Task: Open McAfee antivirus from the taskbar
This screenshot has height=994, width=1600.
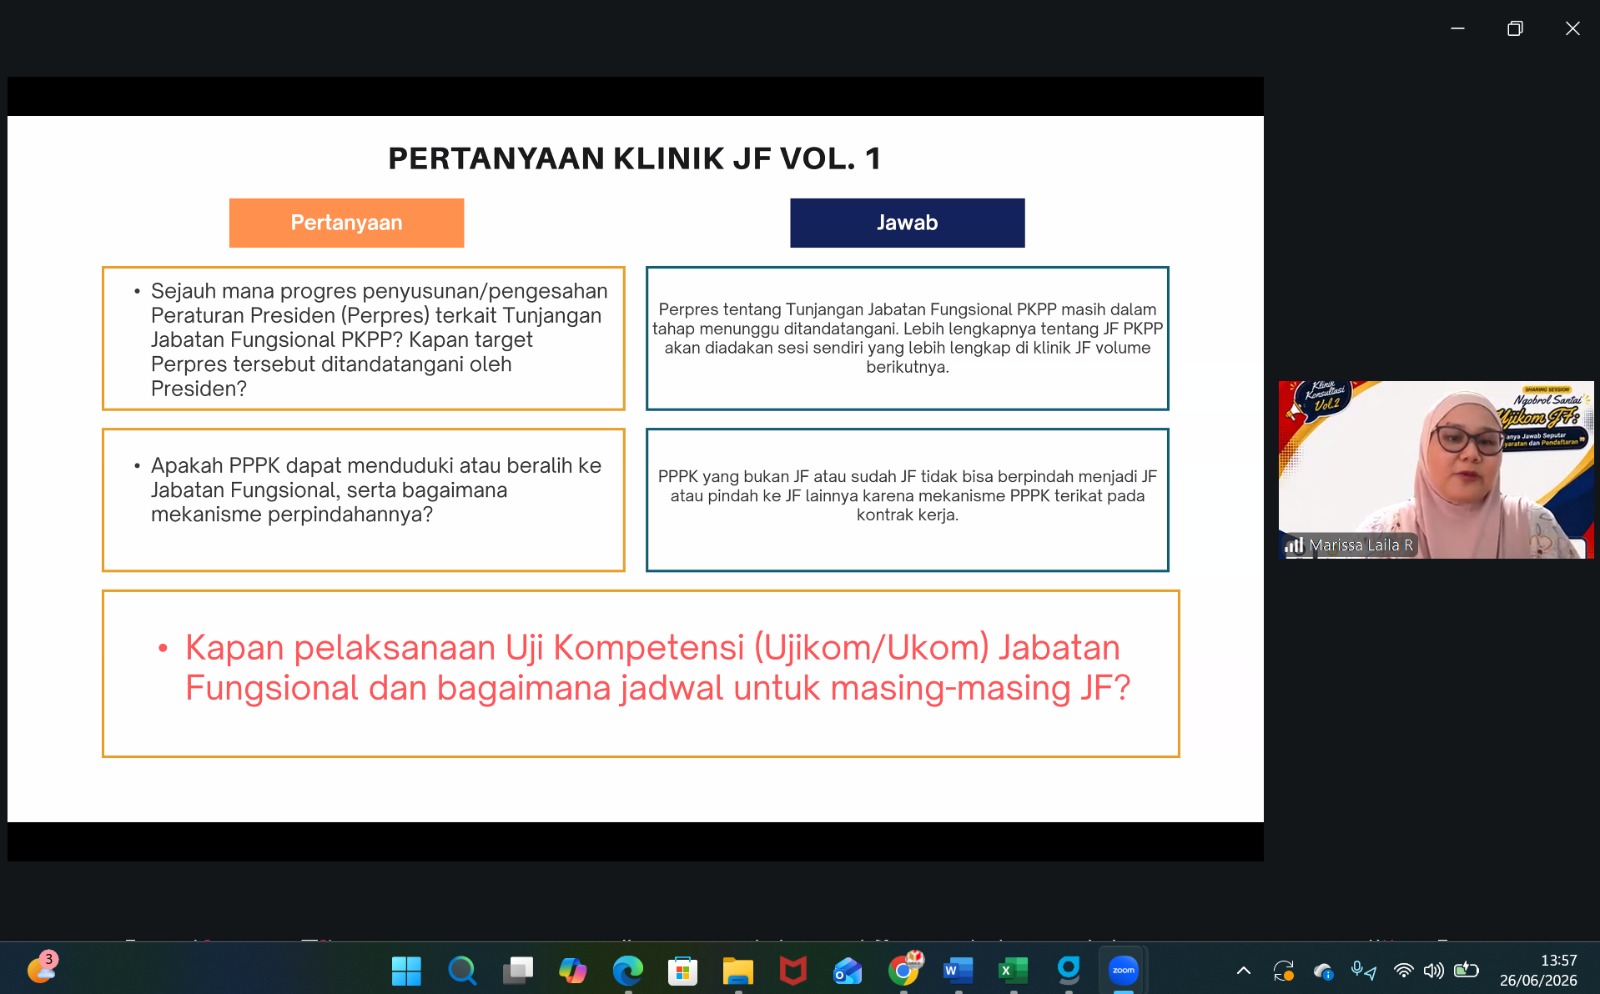Action: (x=793, y=970)
